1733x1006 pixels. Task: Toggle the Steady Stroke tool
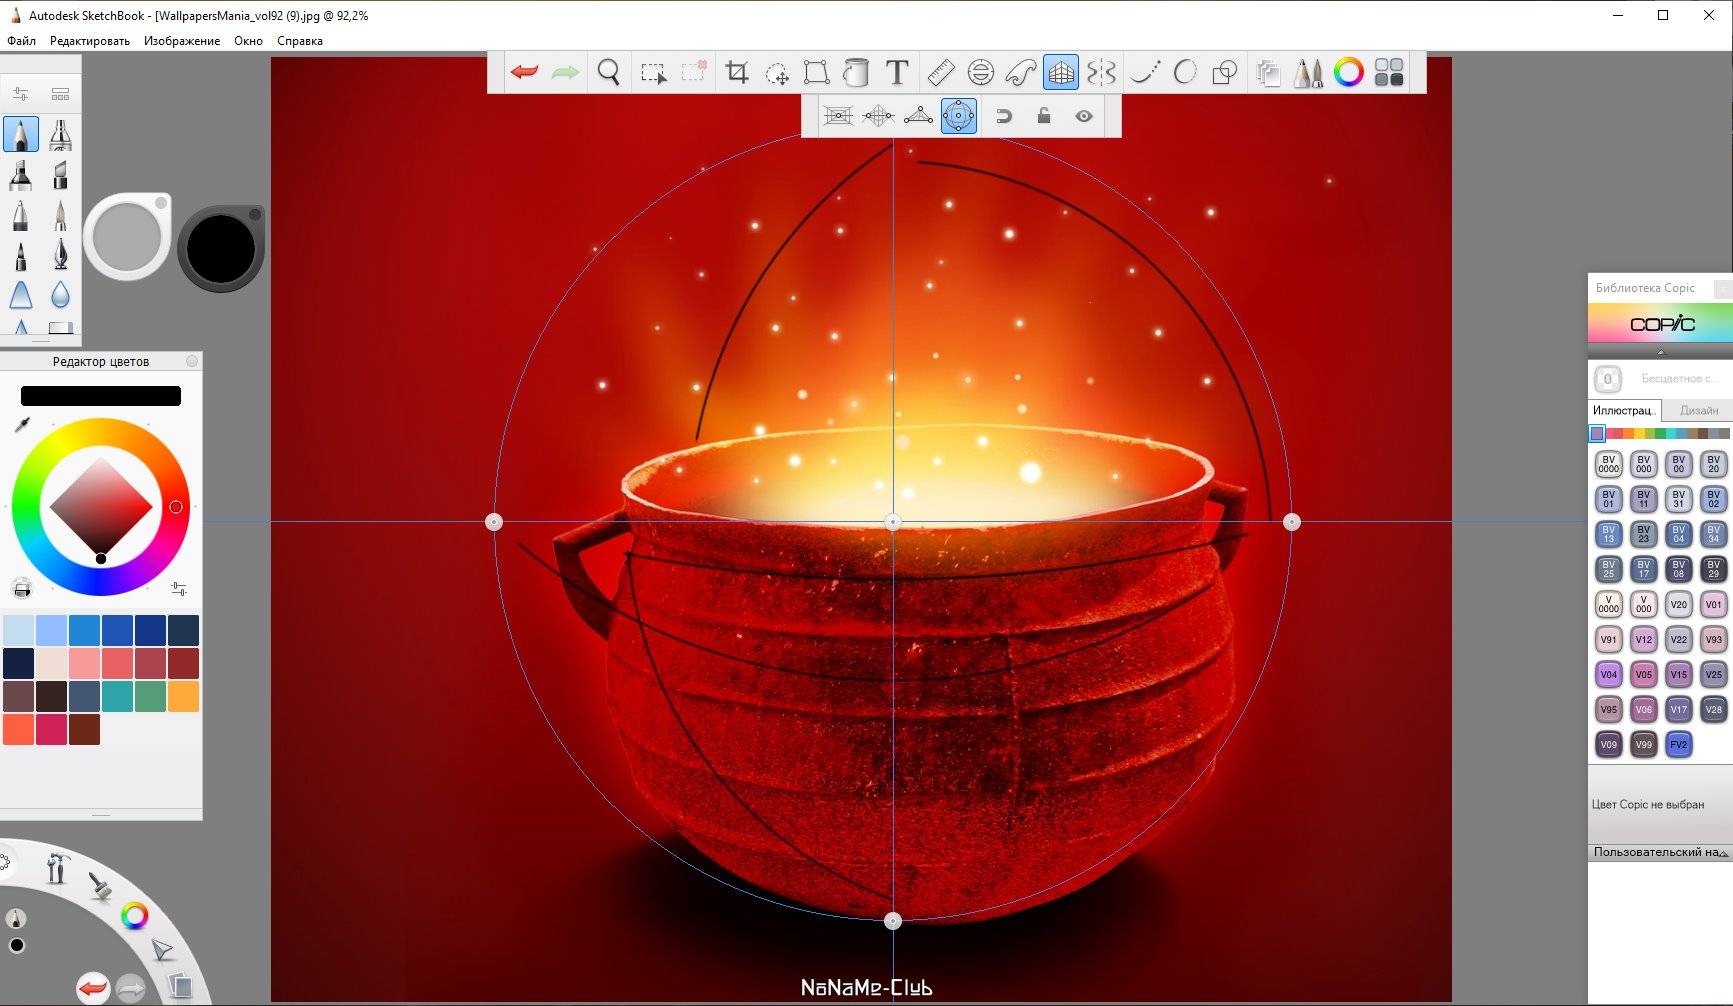1145,72
